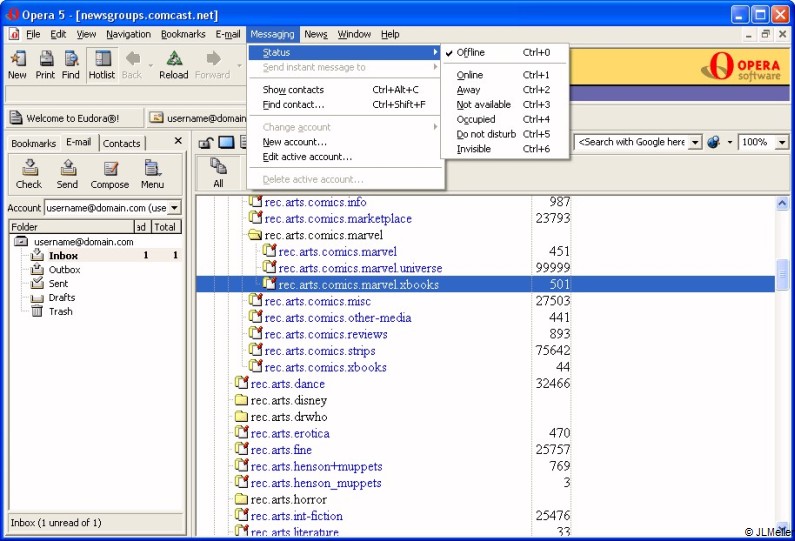Switch to Bookmarks hotlist tab
Viewport: 795px width, 541px height.
(33, 143)
